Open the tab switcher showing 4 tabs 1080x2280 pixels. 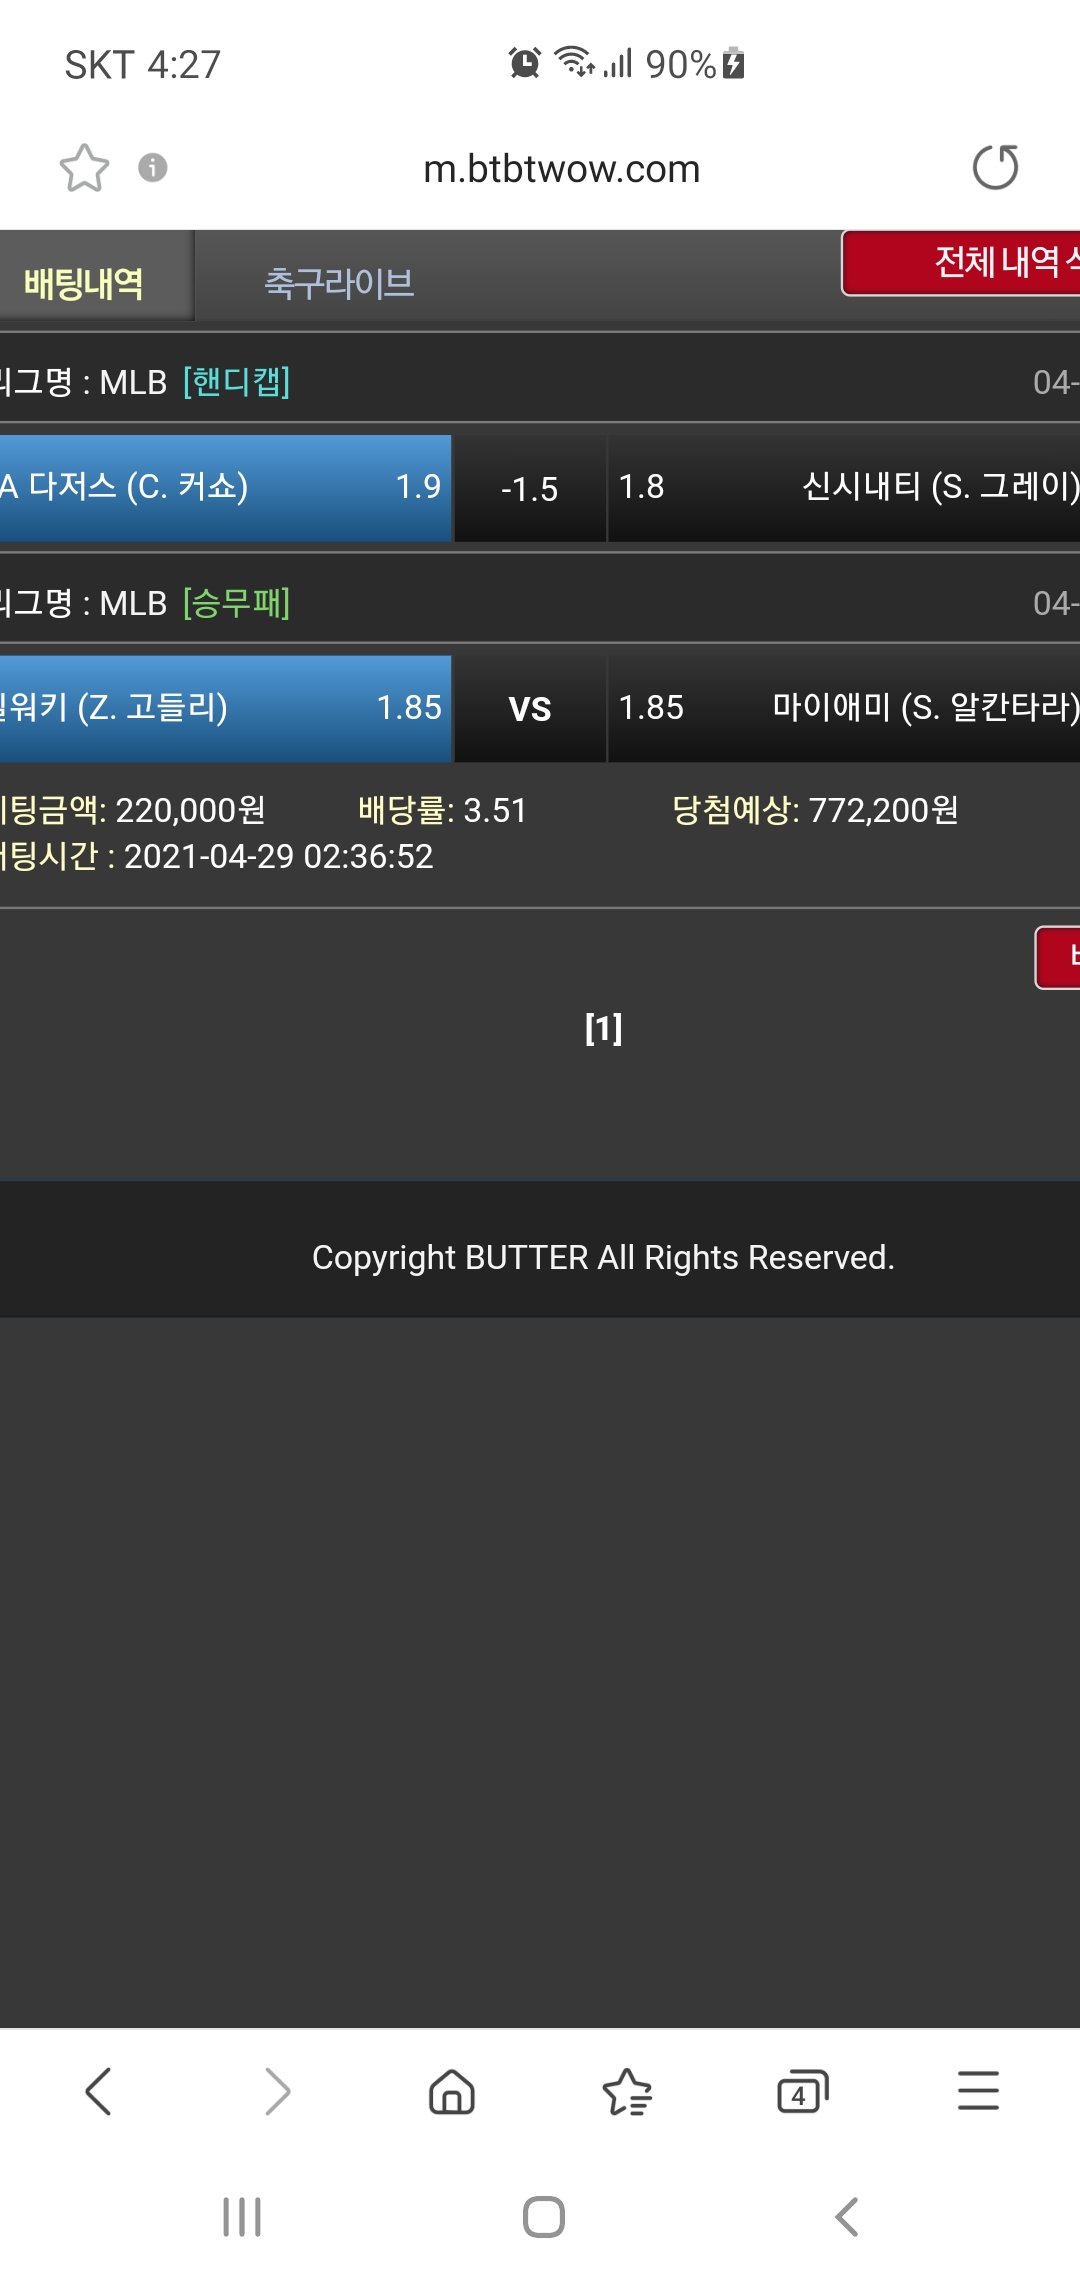[x=803, y=2091]
